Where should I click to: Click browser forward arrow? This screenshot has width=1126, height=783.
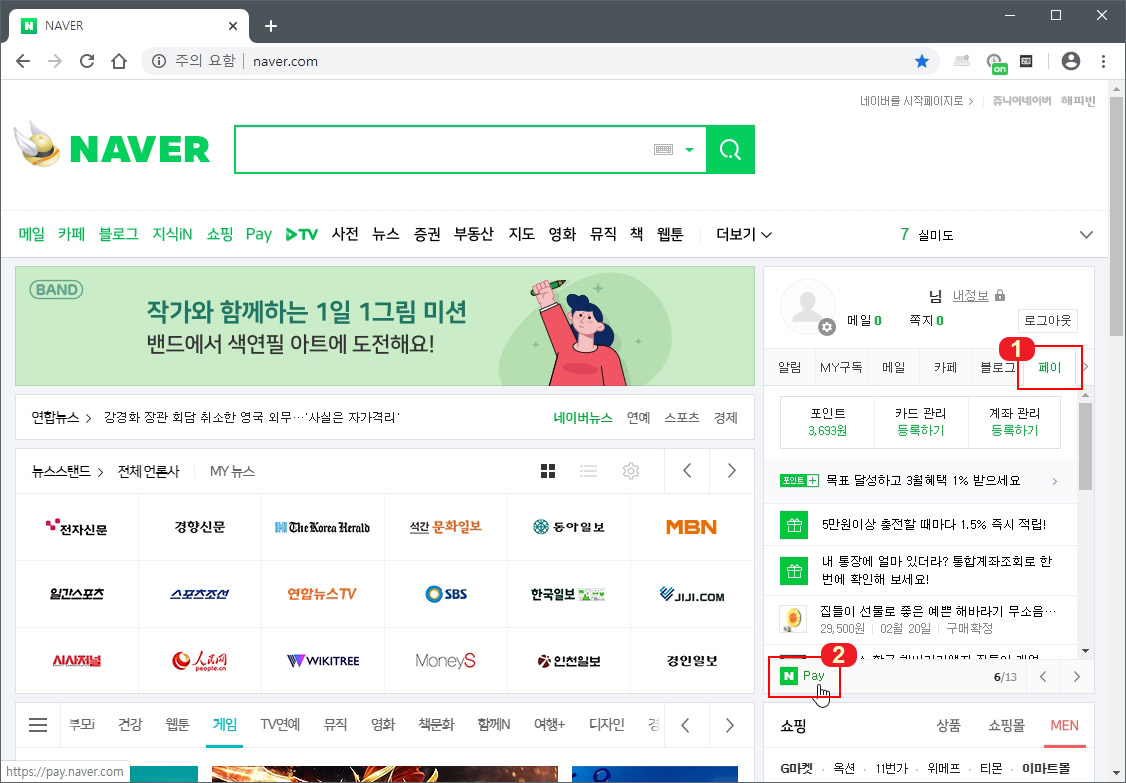[x=55, y=61]
